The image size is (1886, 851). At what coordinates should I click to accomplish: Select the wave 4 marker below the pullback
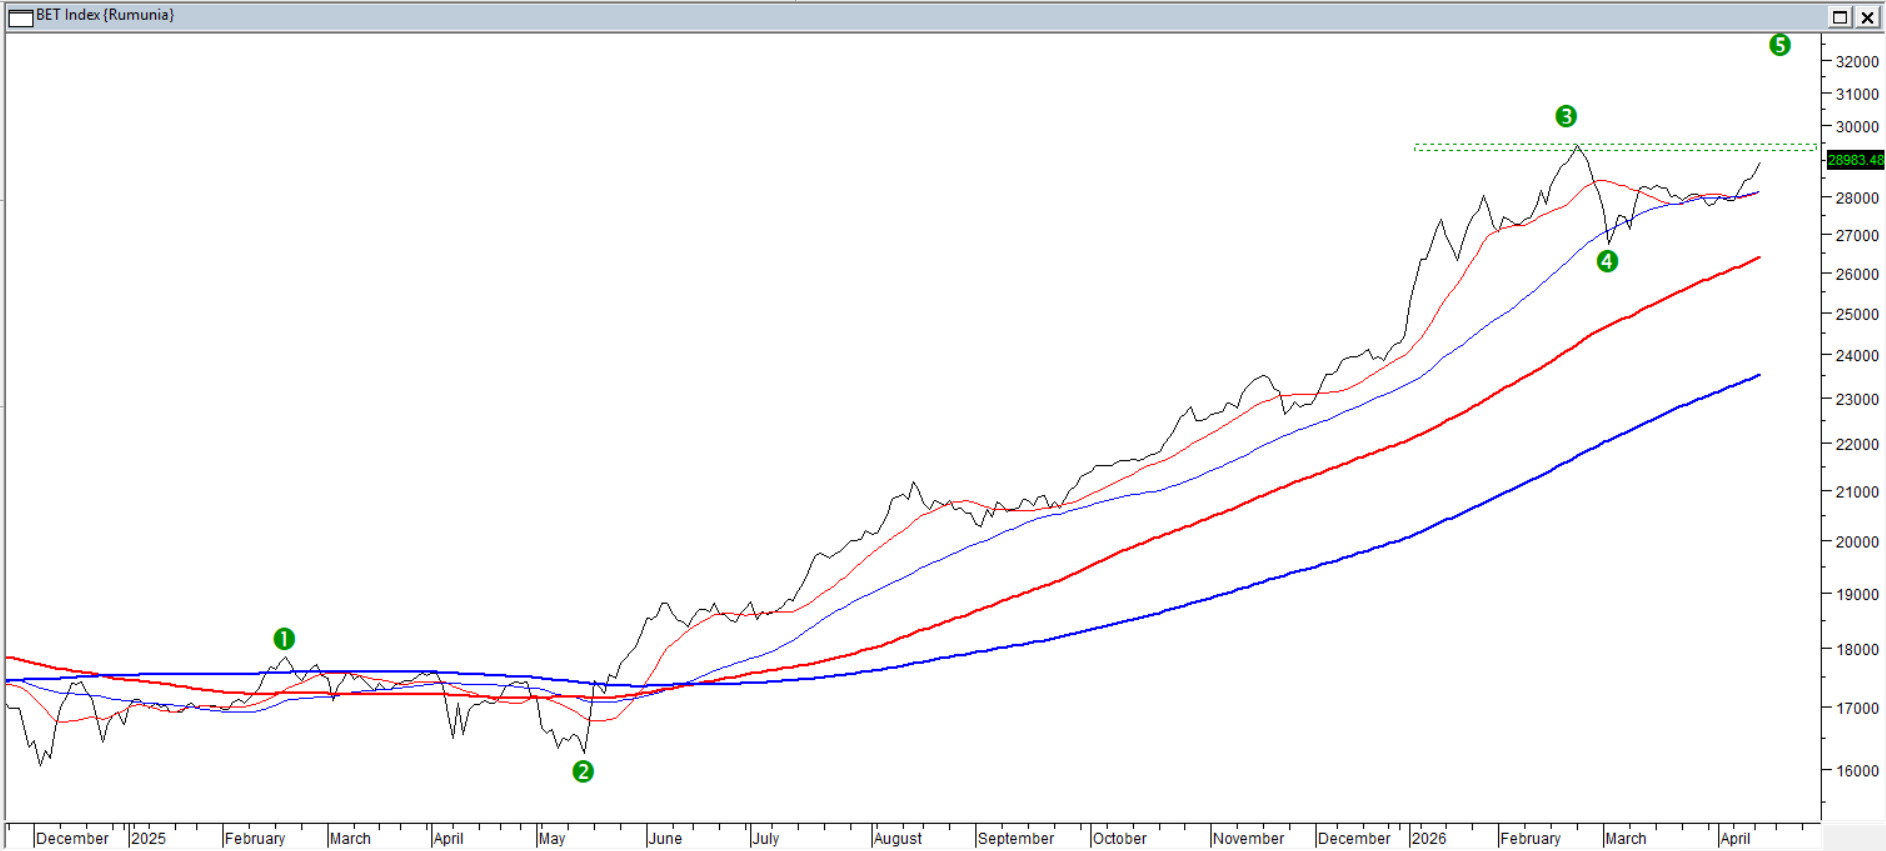point(1607,262)
